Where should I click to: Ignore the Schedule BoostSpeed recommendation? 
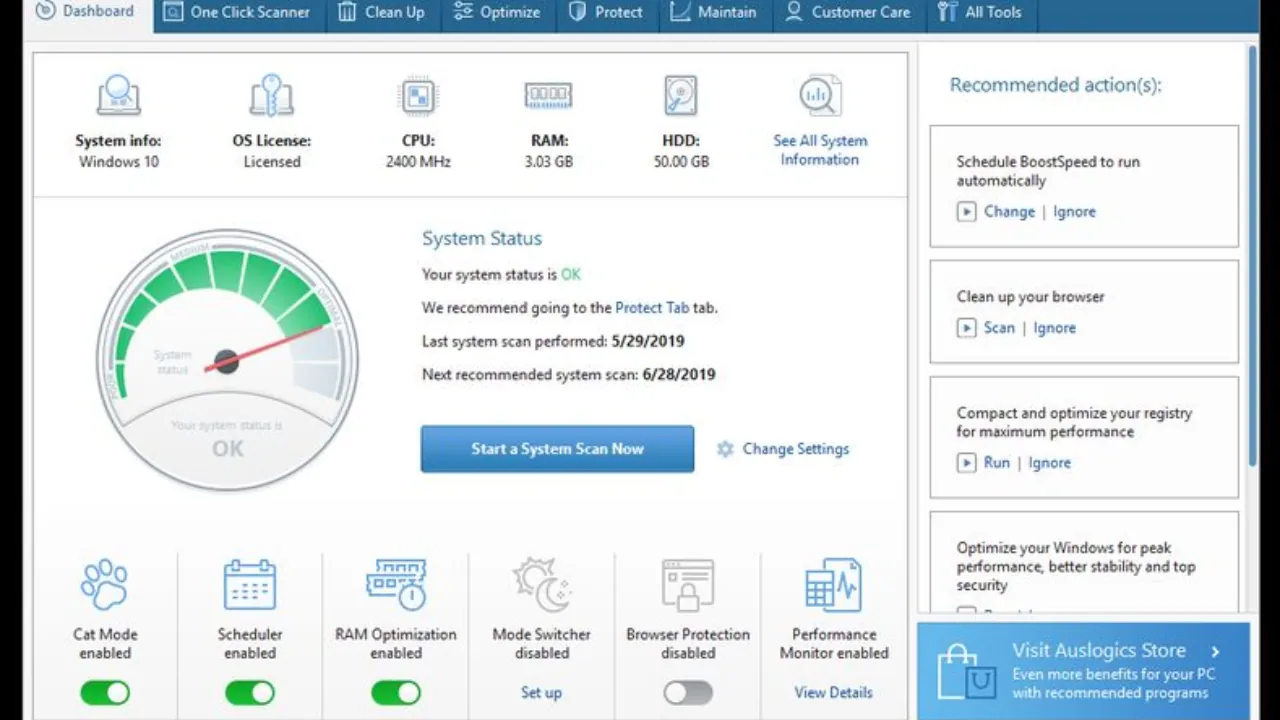coord(1074,211)
